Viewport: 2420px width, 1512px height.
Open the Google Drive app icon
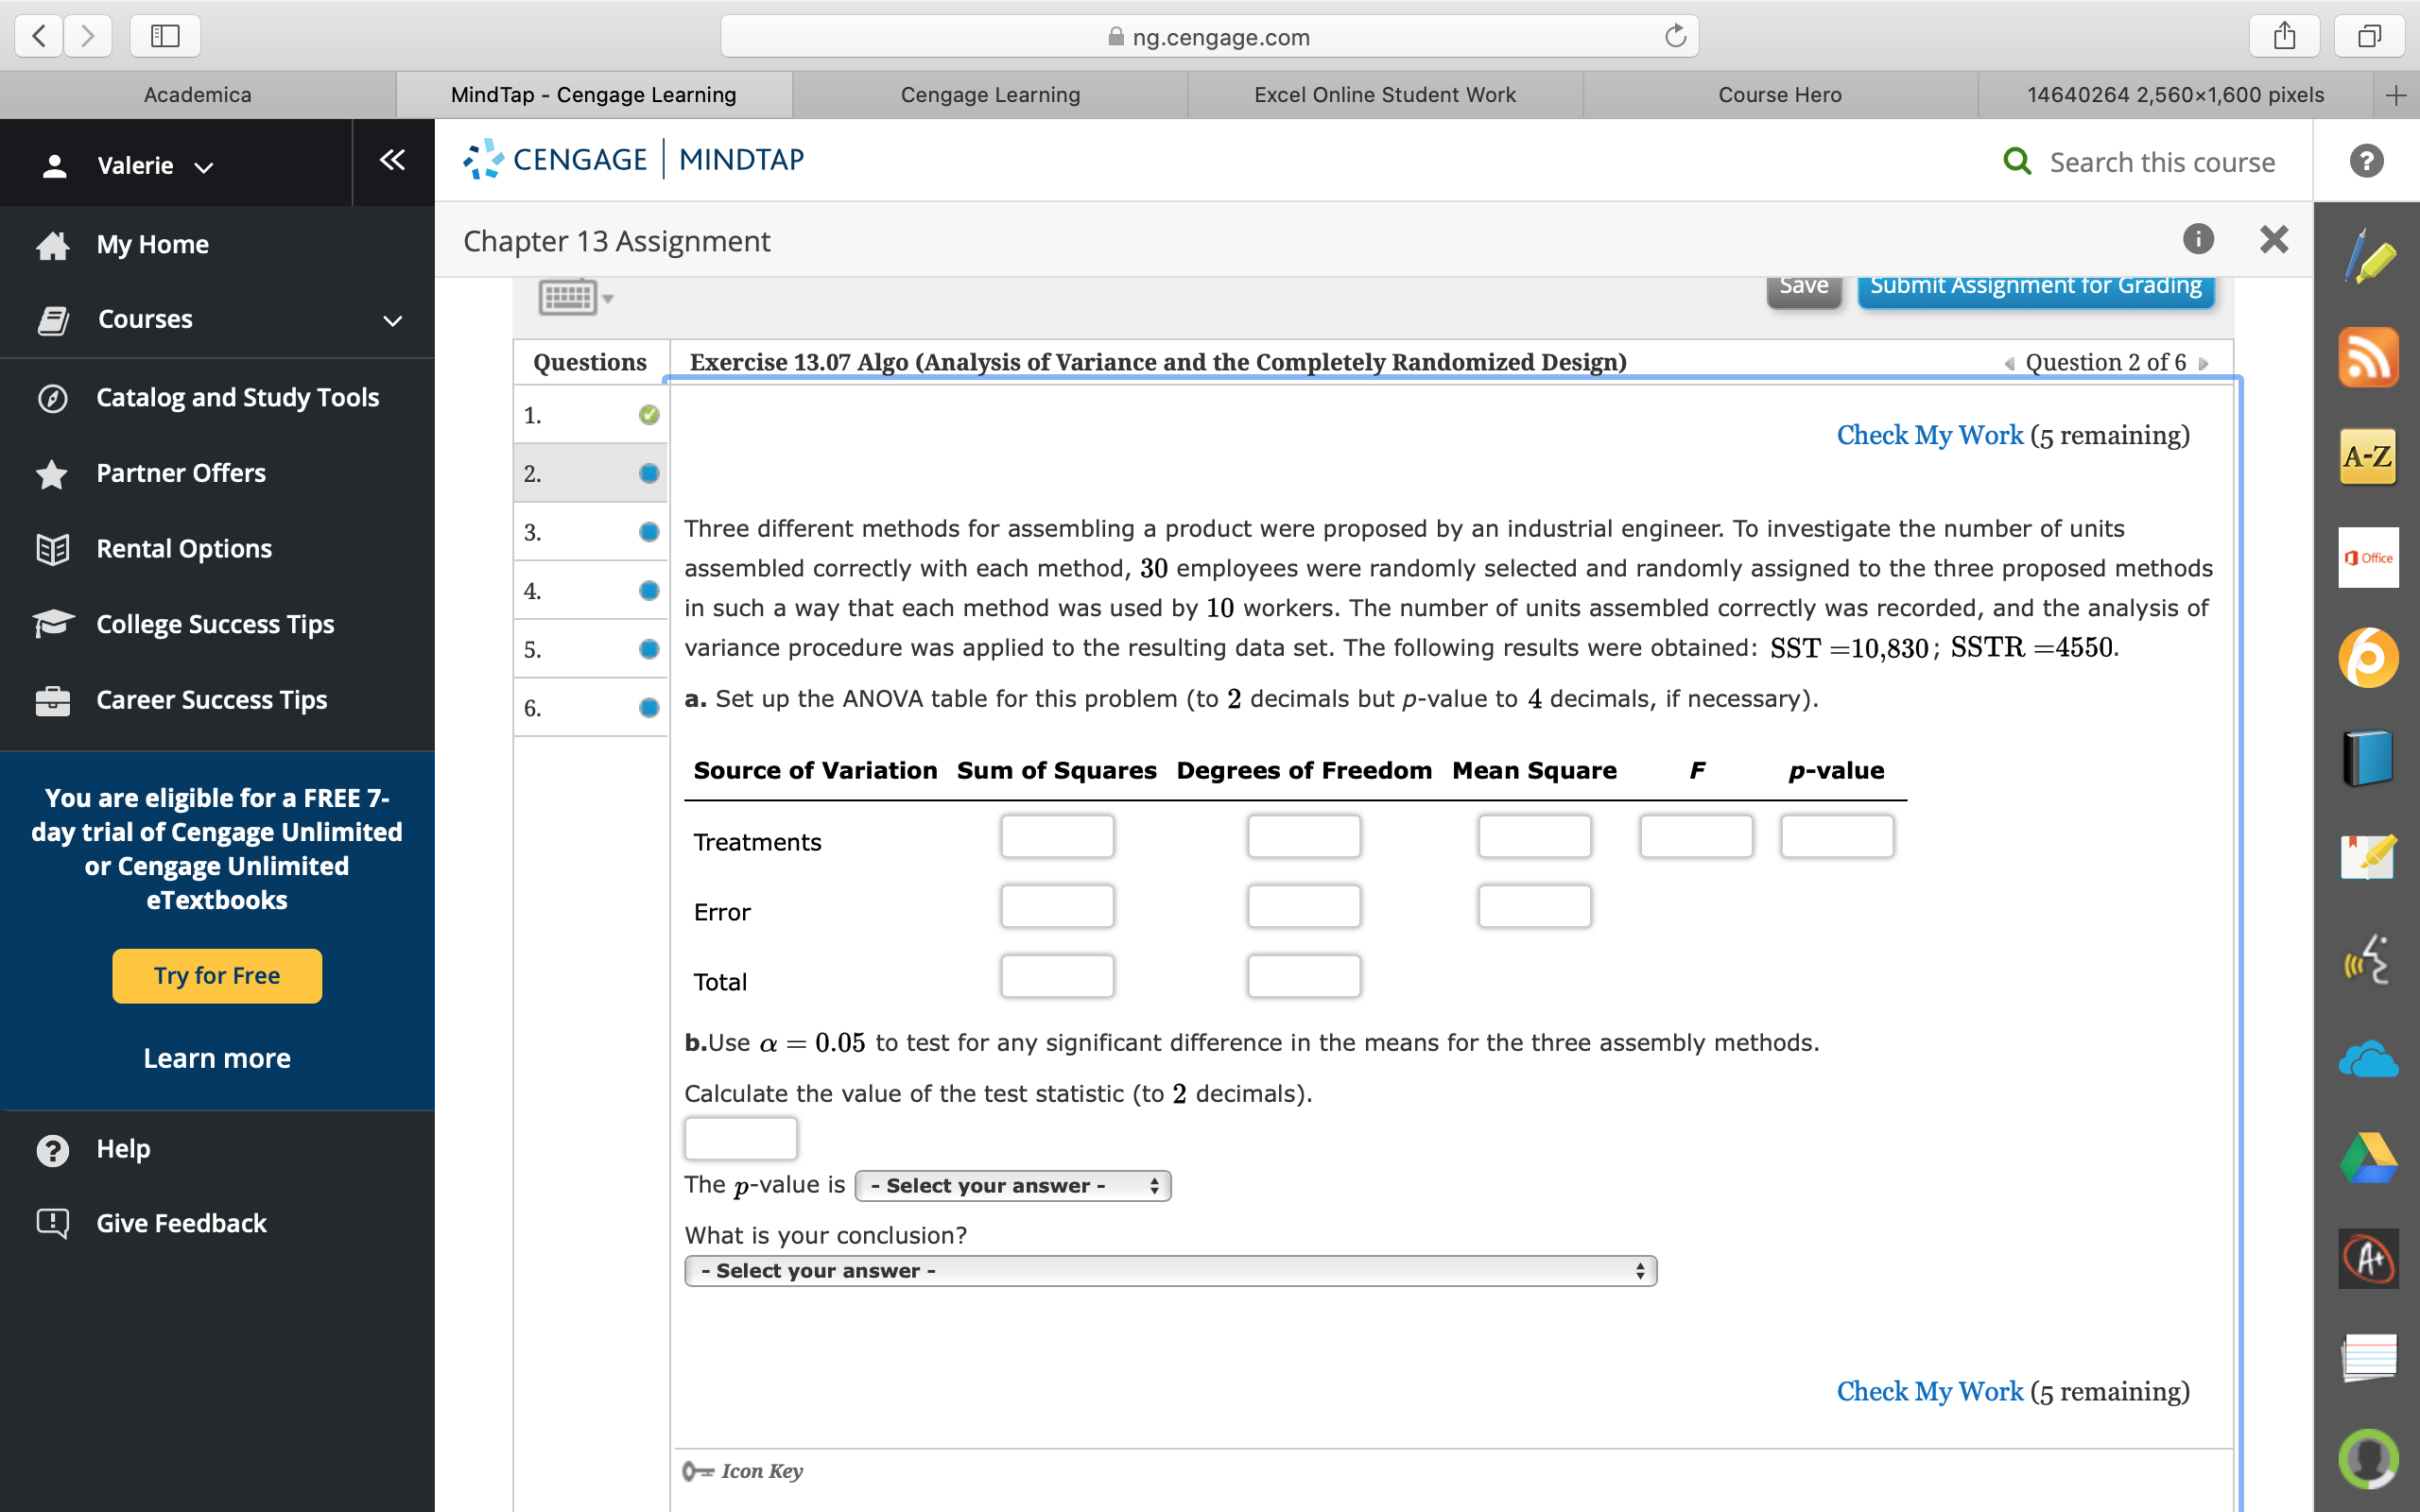tap(2367, 1158)
